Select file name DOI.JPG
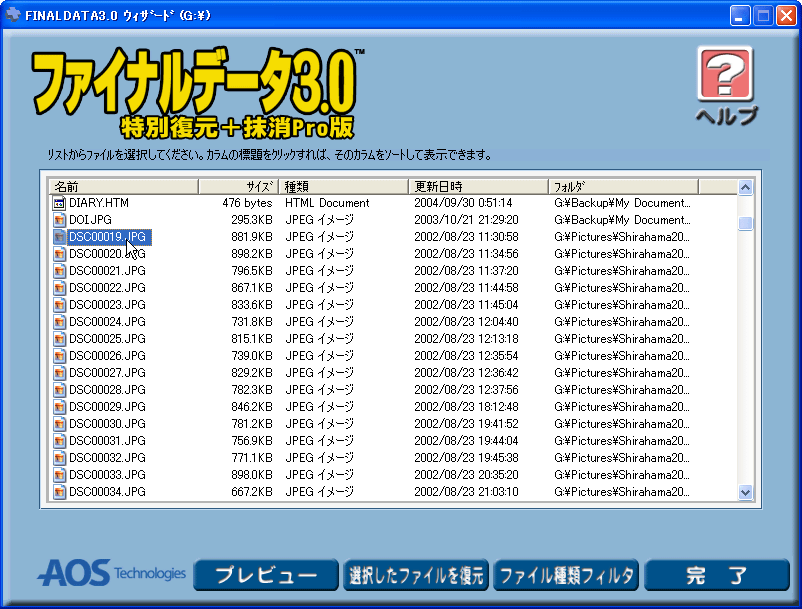 point(90,220)
